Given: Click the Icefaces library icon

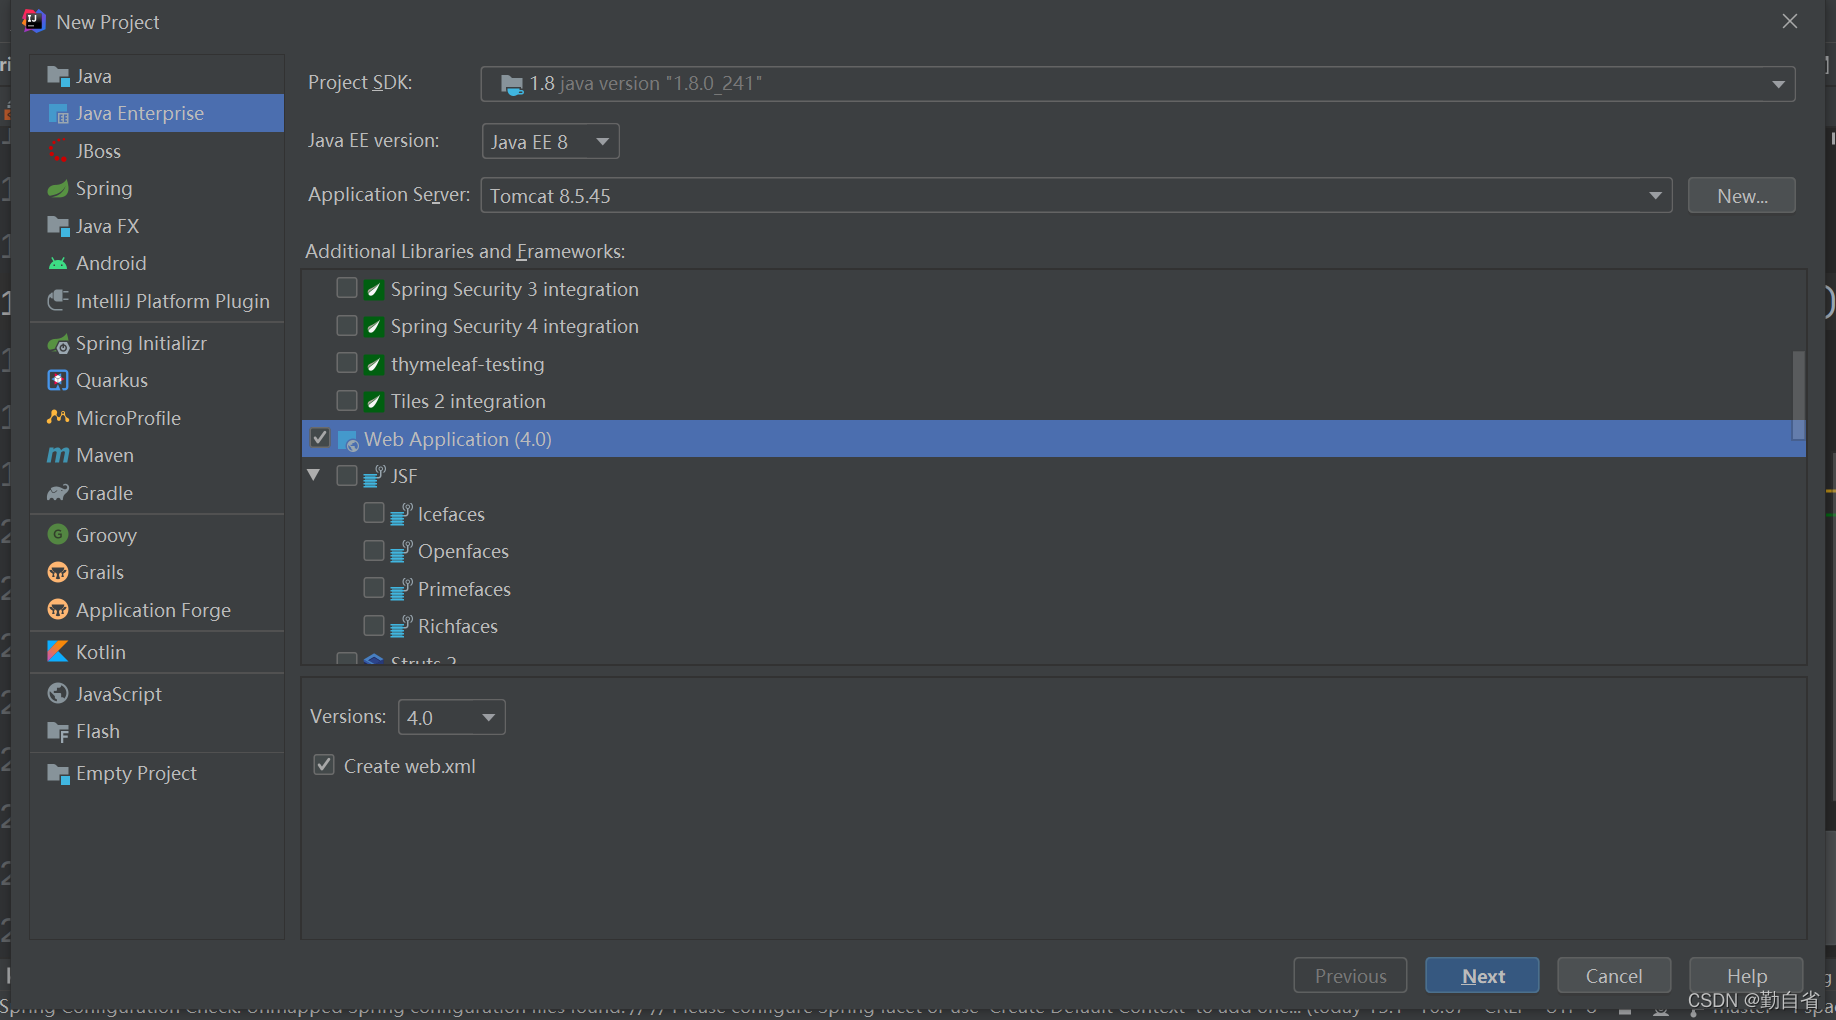Looking at the screenshot, I should (x=401, y=514).
